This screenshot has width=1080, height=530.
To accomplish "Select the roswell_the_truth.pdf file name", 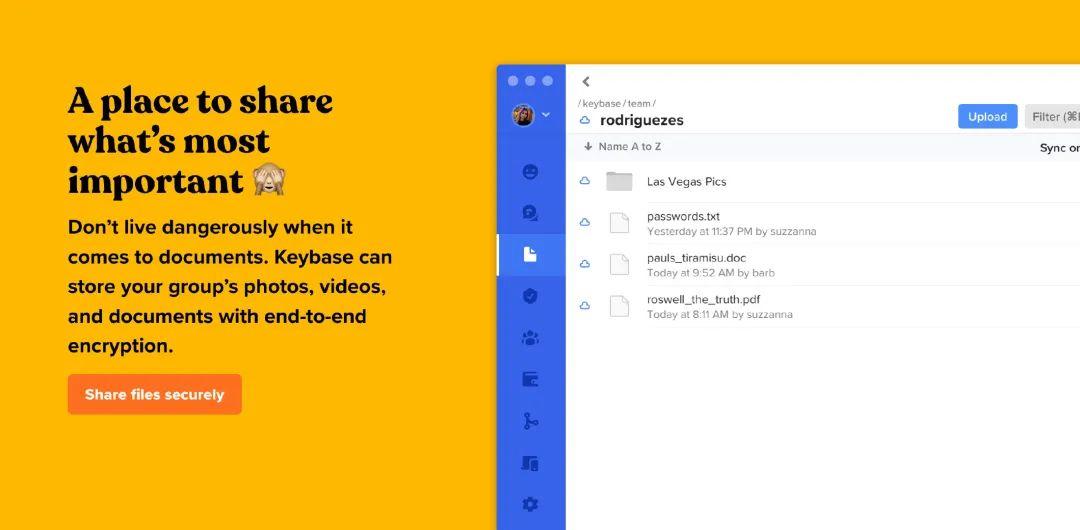I will (703, 299).
